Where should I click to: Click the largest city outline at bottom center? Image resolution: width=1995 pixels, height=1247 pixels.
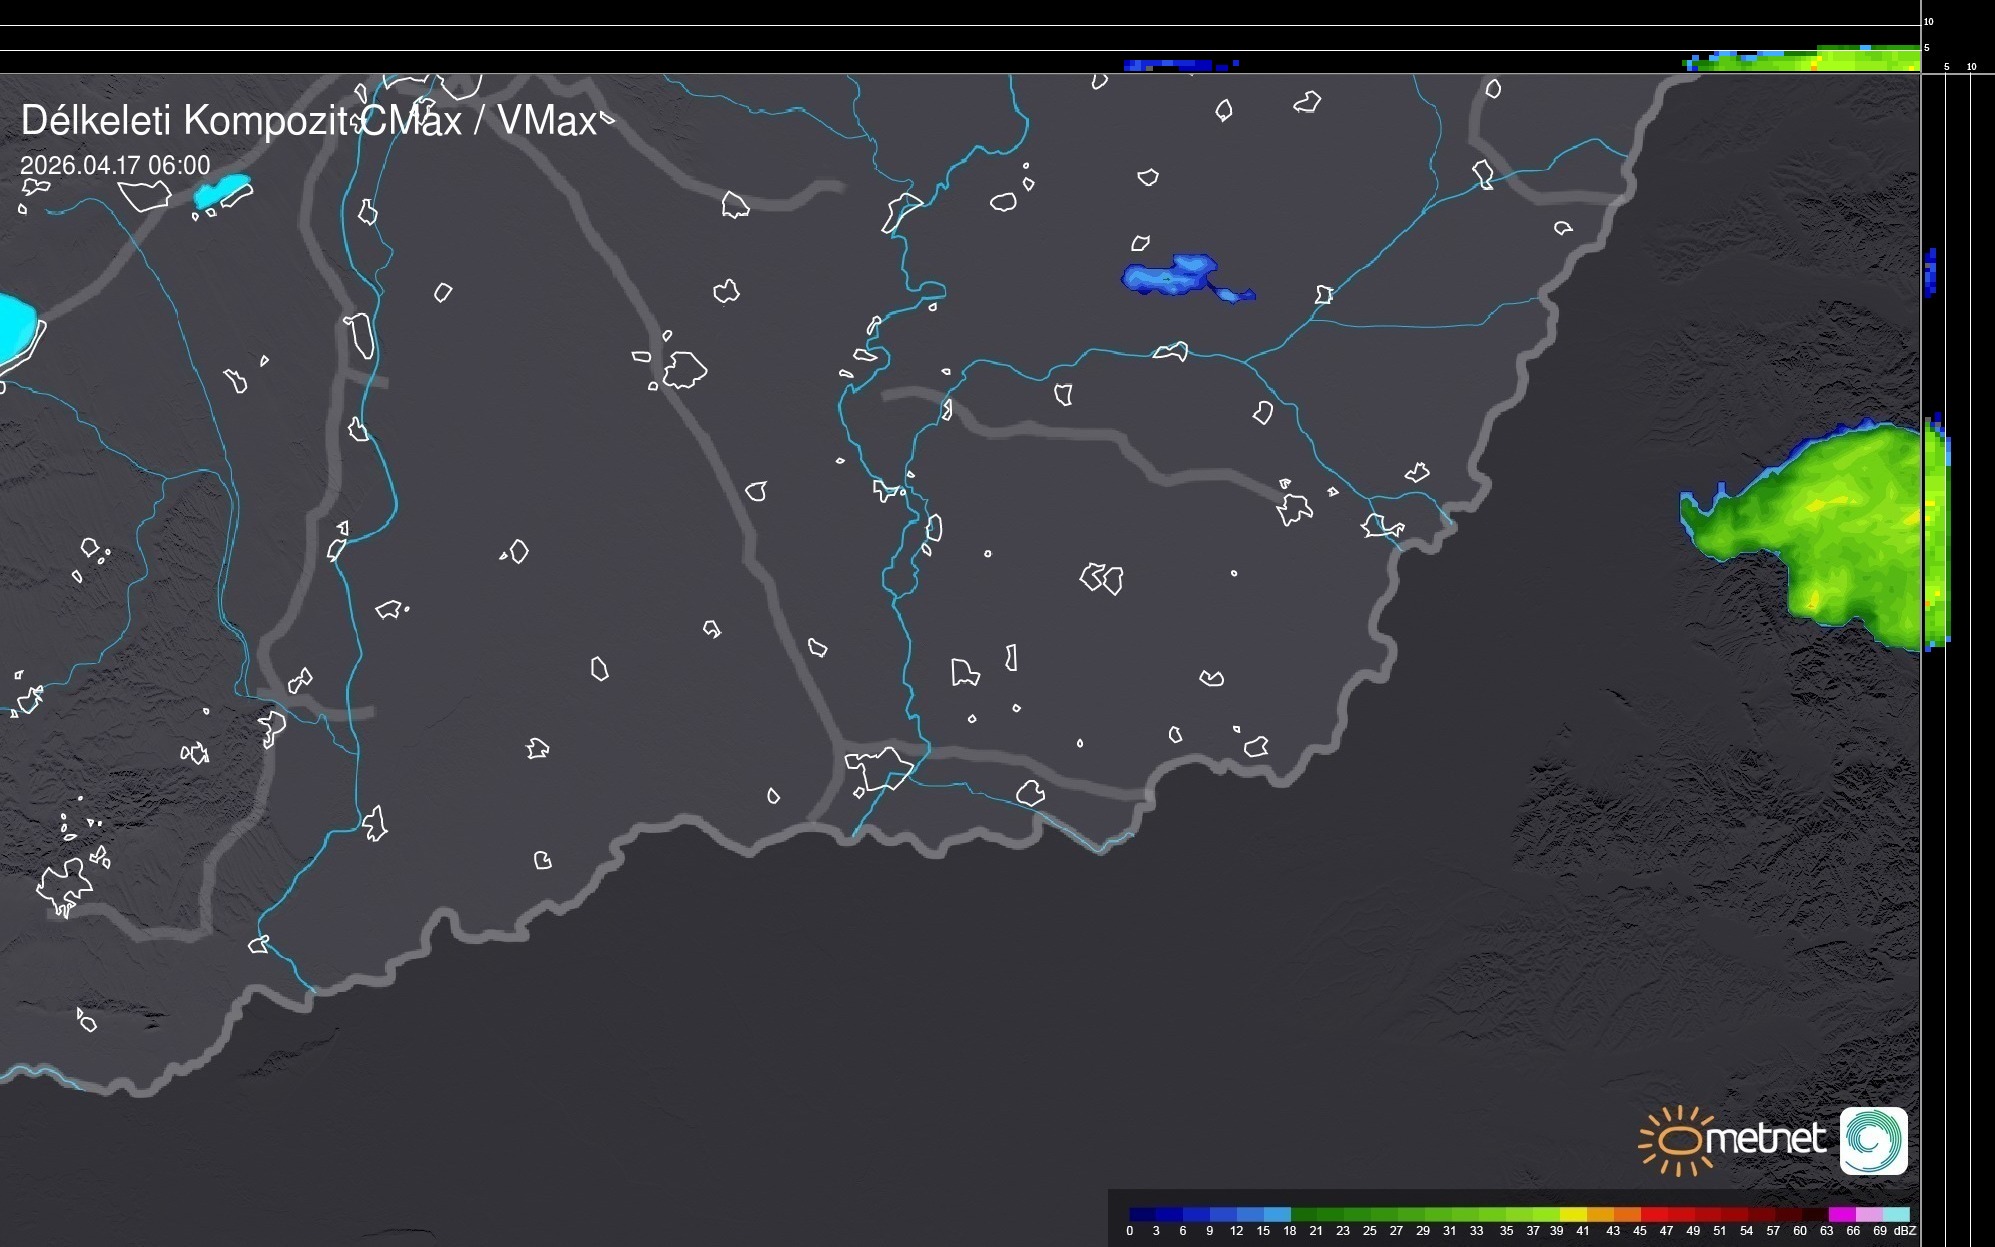point(879,768)
